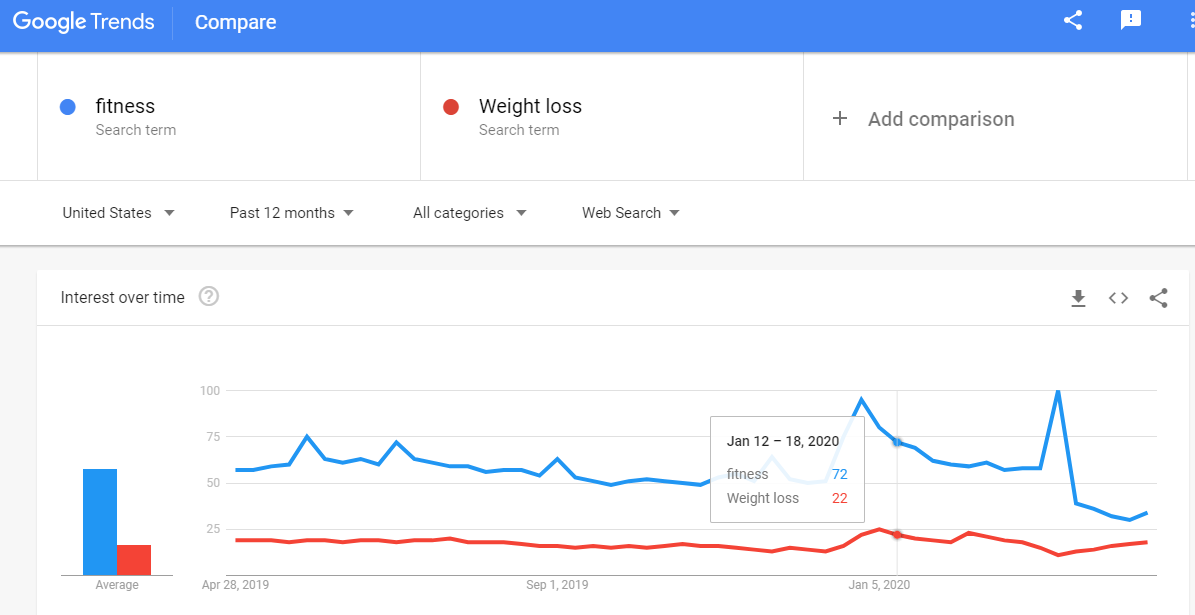Image resolution: width=1195 pixels, height=615 pixels.
Task: Share the Interest over time chart
Action: 1158,298
